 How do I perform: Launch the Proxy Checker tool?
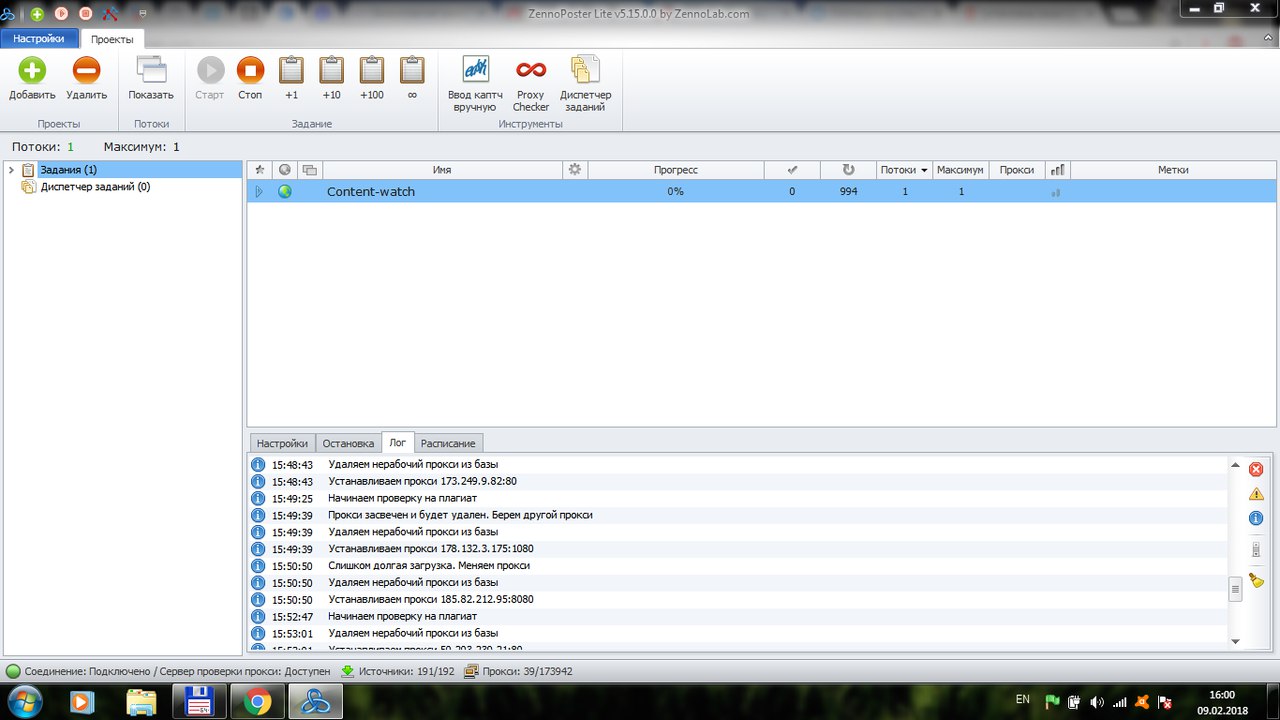click(x=531, y=84)
